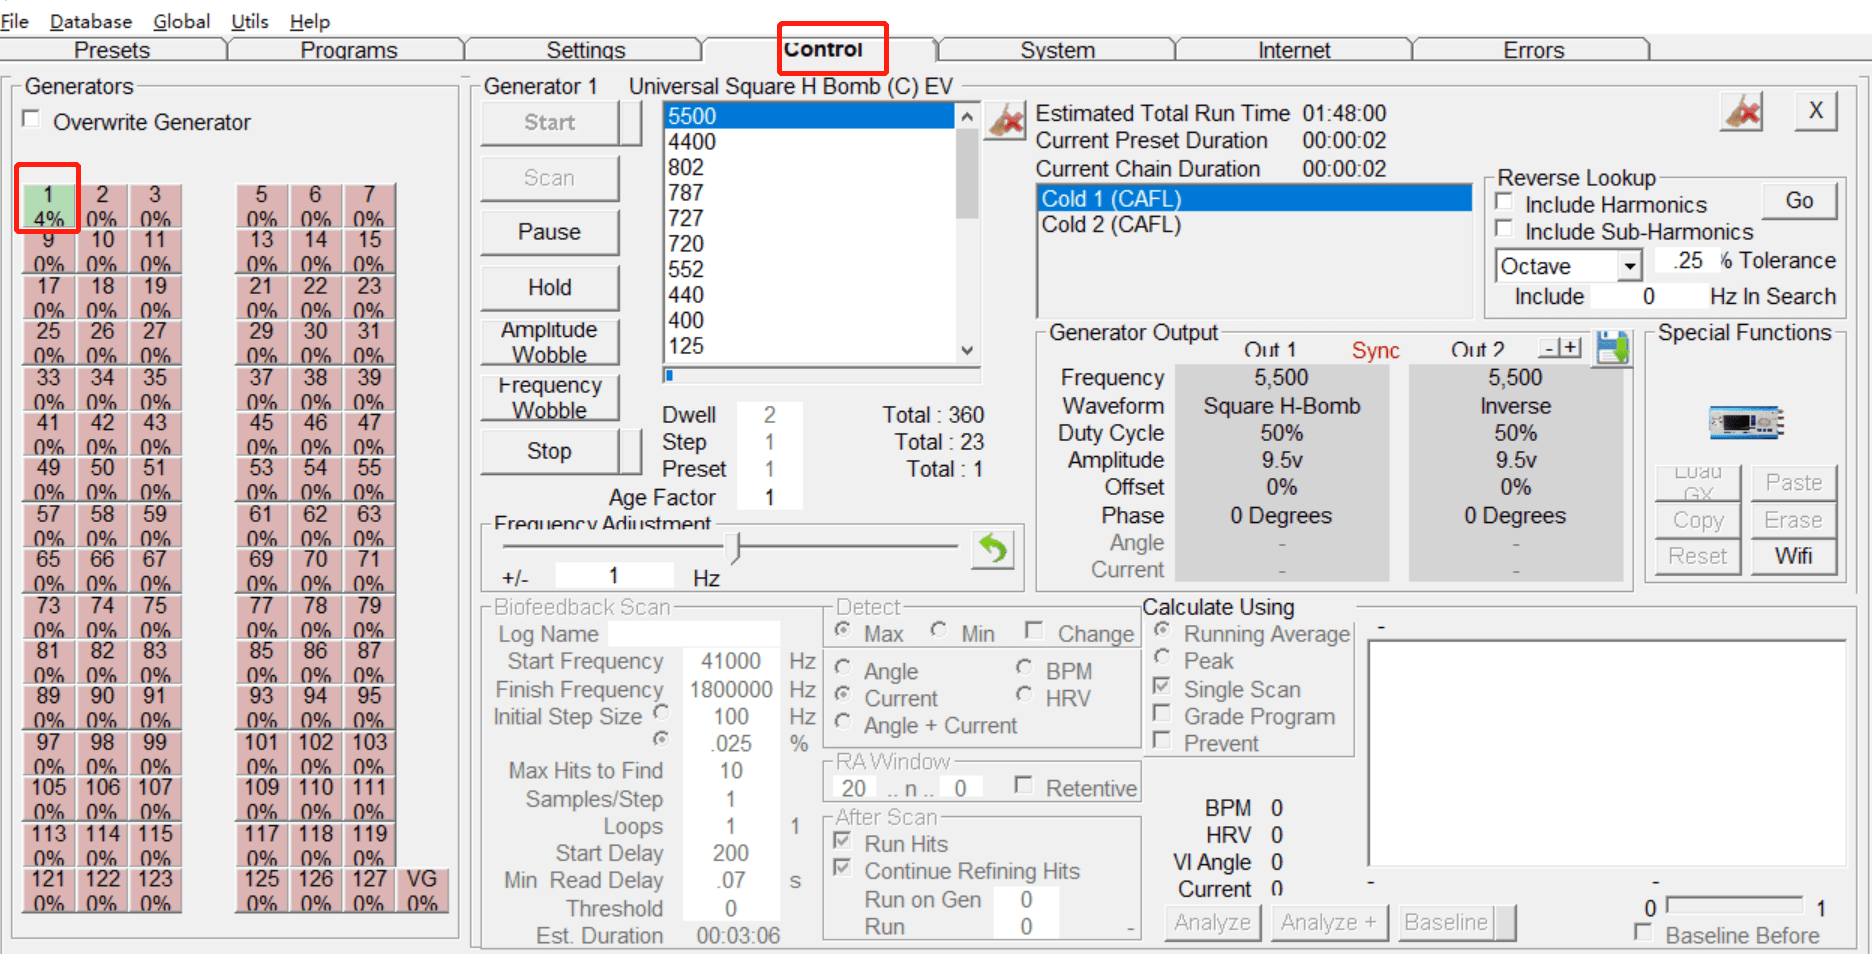Click frequency list scroll up arrow
This screenshot has width=1872, height=954.
point(967,116)
